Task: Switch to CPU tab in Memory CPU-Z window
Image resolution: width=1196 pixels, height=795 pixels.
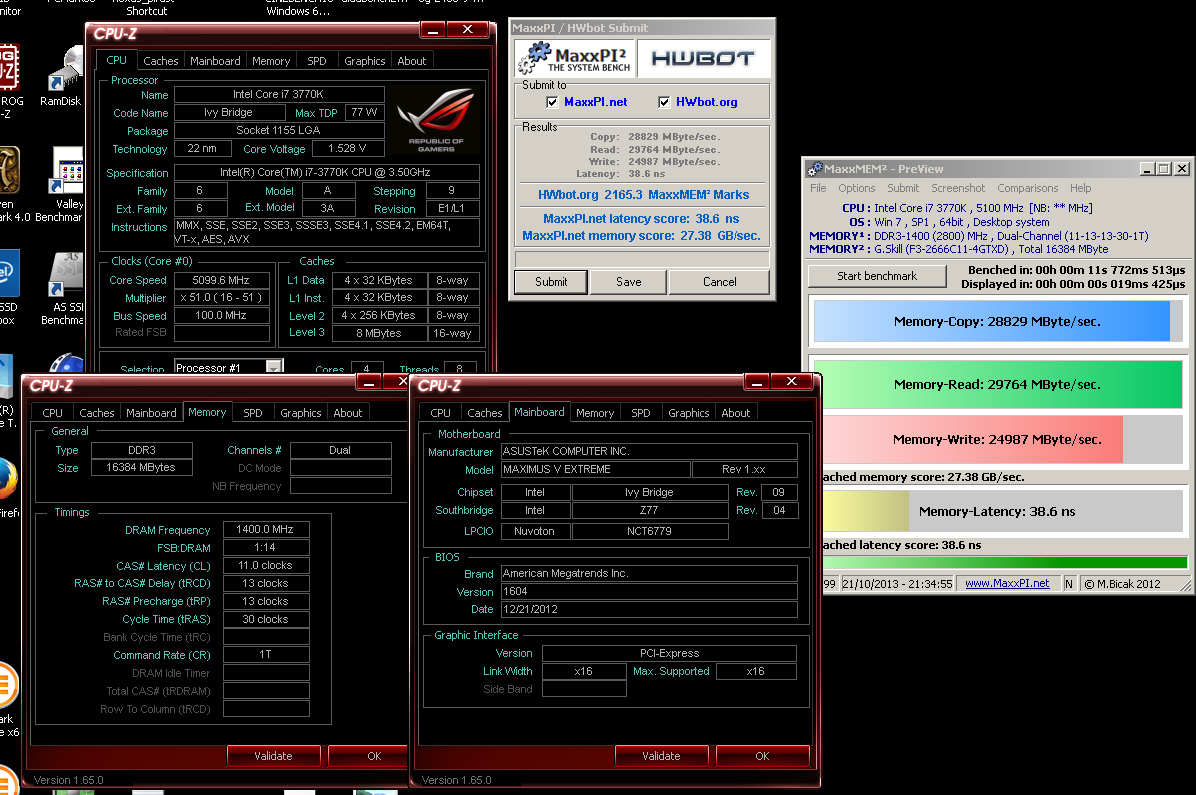Action: (x=53, y=413)
